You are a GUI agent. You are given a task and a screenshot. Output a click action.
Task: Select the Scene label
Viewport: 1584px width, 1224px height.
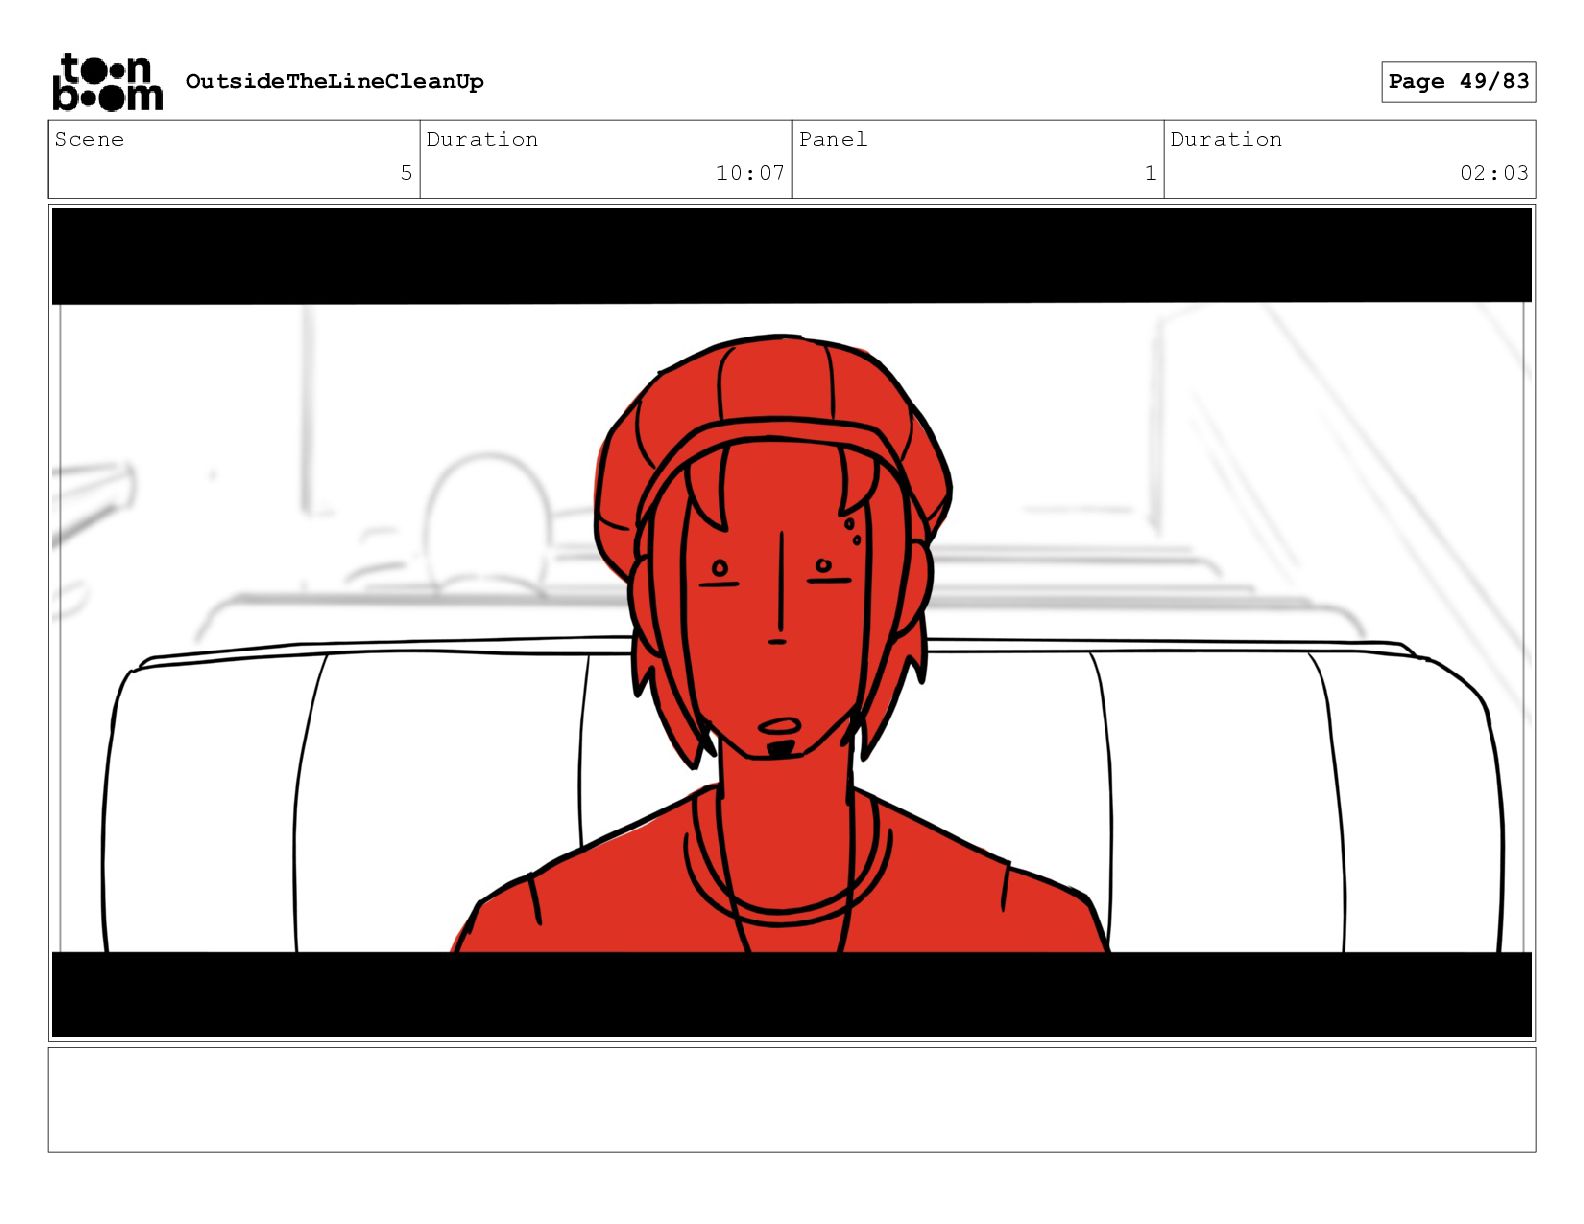click(x=89, y=139)
